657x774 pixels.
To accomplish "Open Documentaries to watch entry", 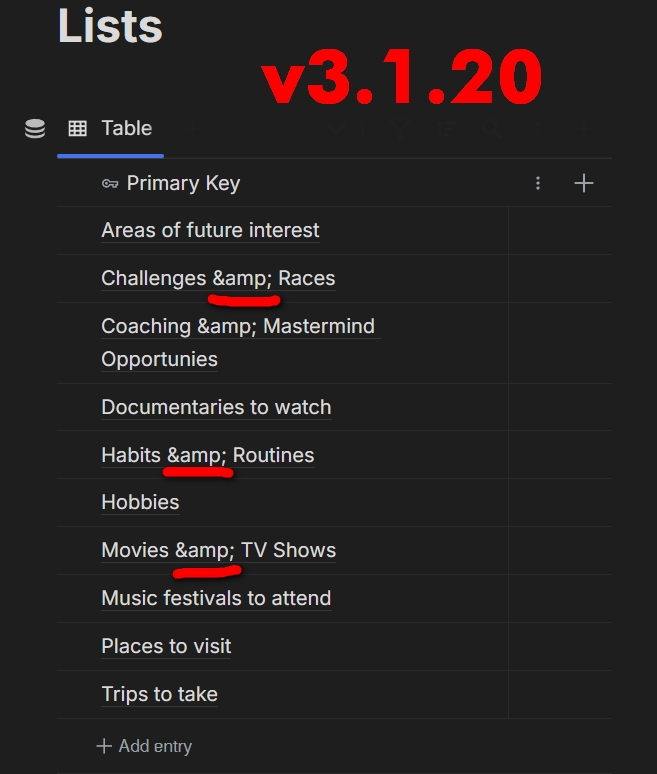I will click(x=216, y=407).
